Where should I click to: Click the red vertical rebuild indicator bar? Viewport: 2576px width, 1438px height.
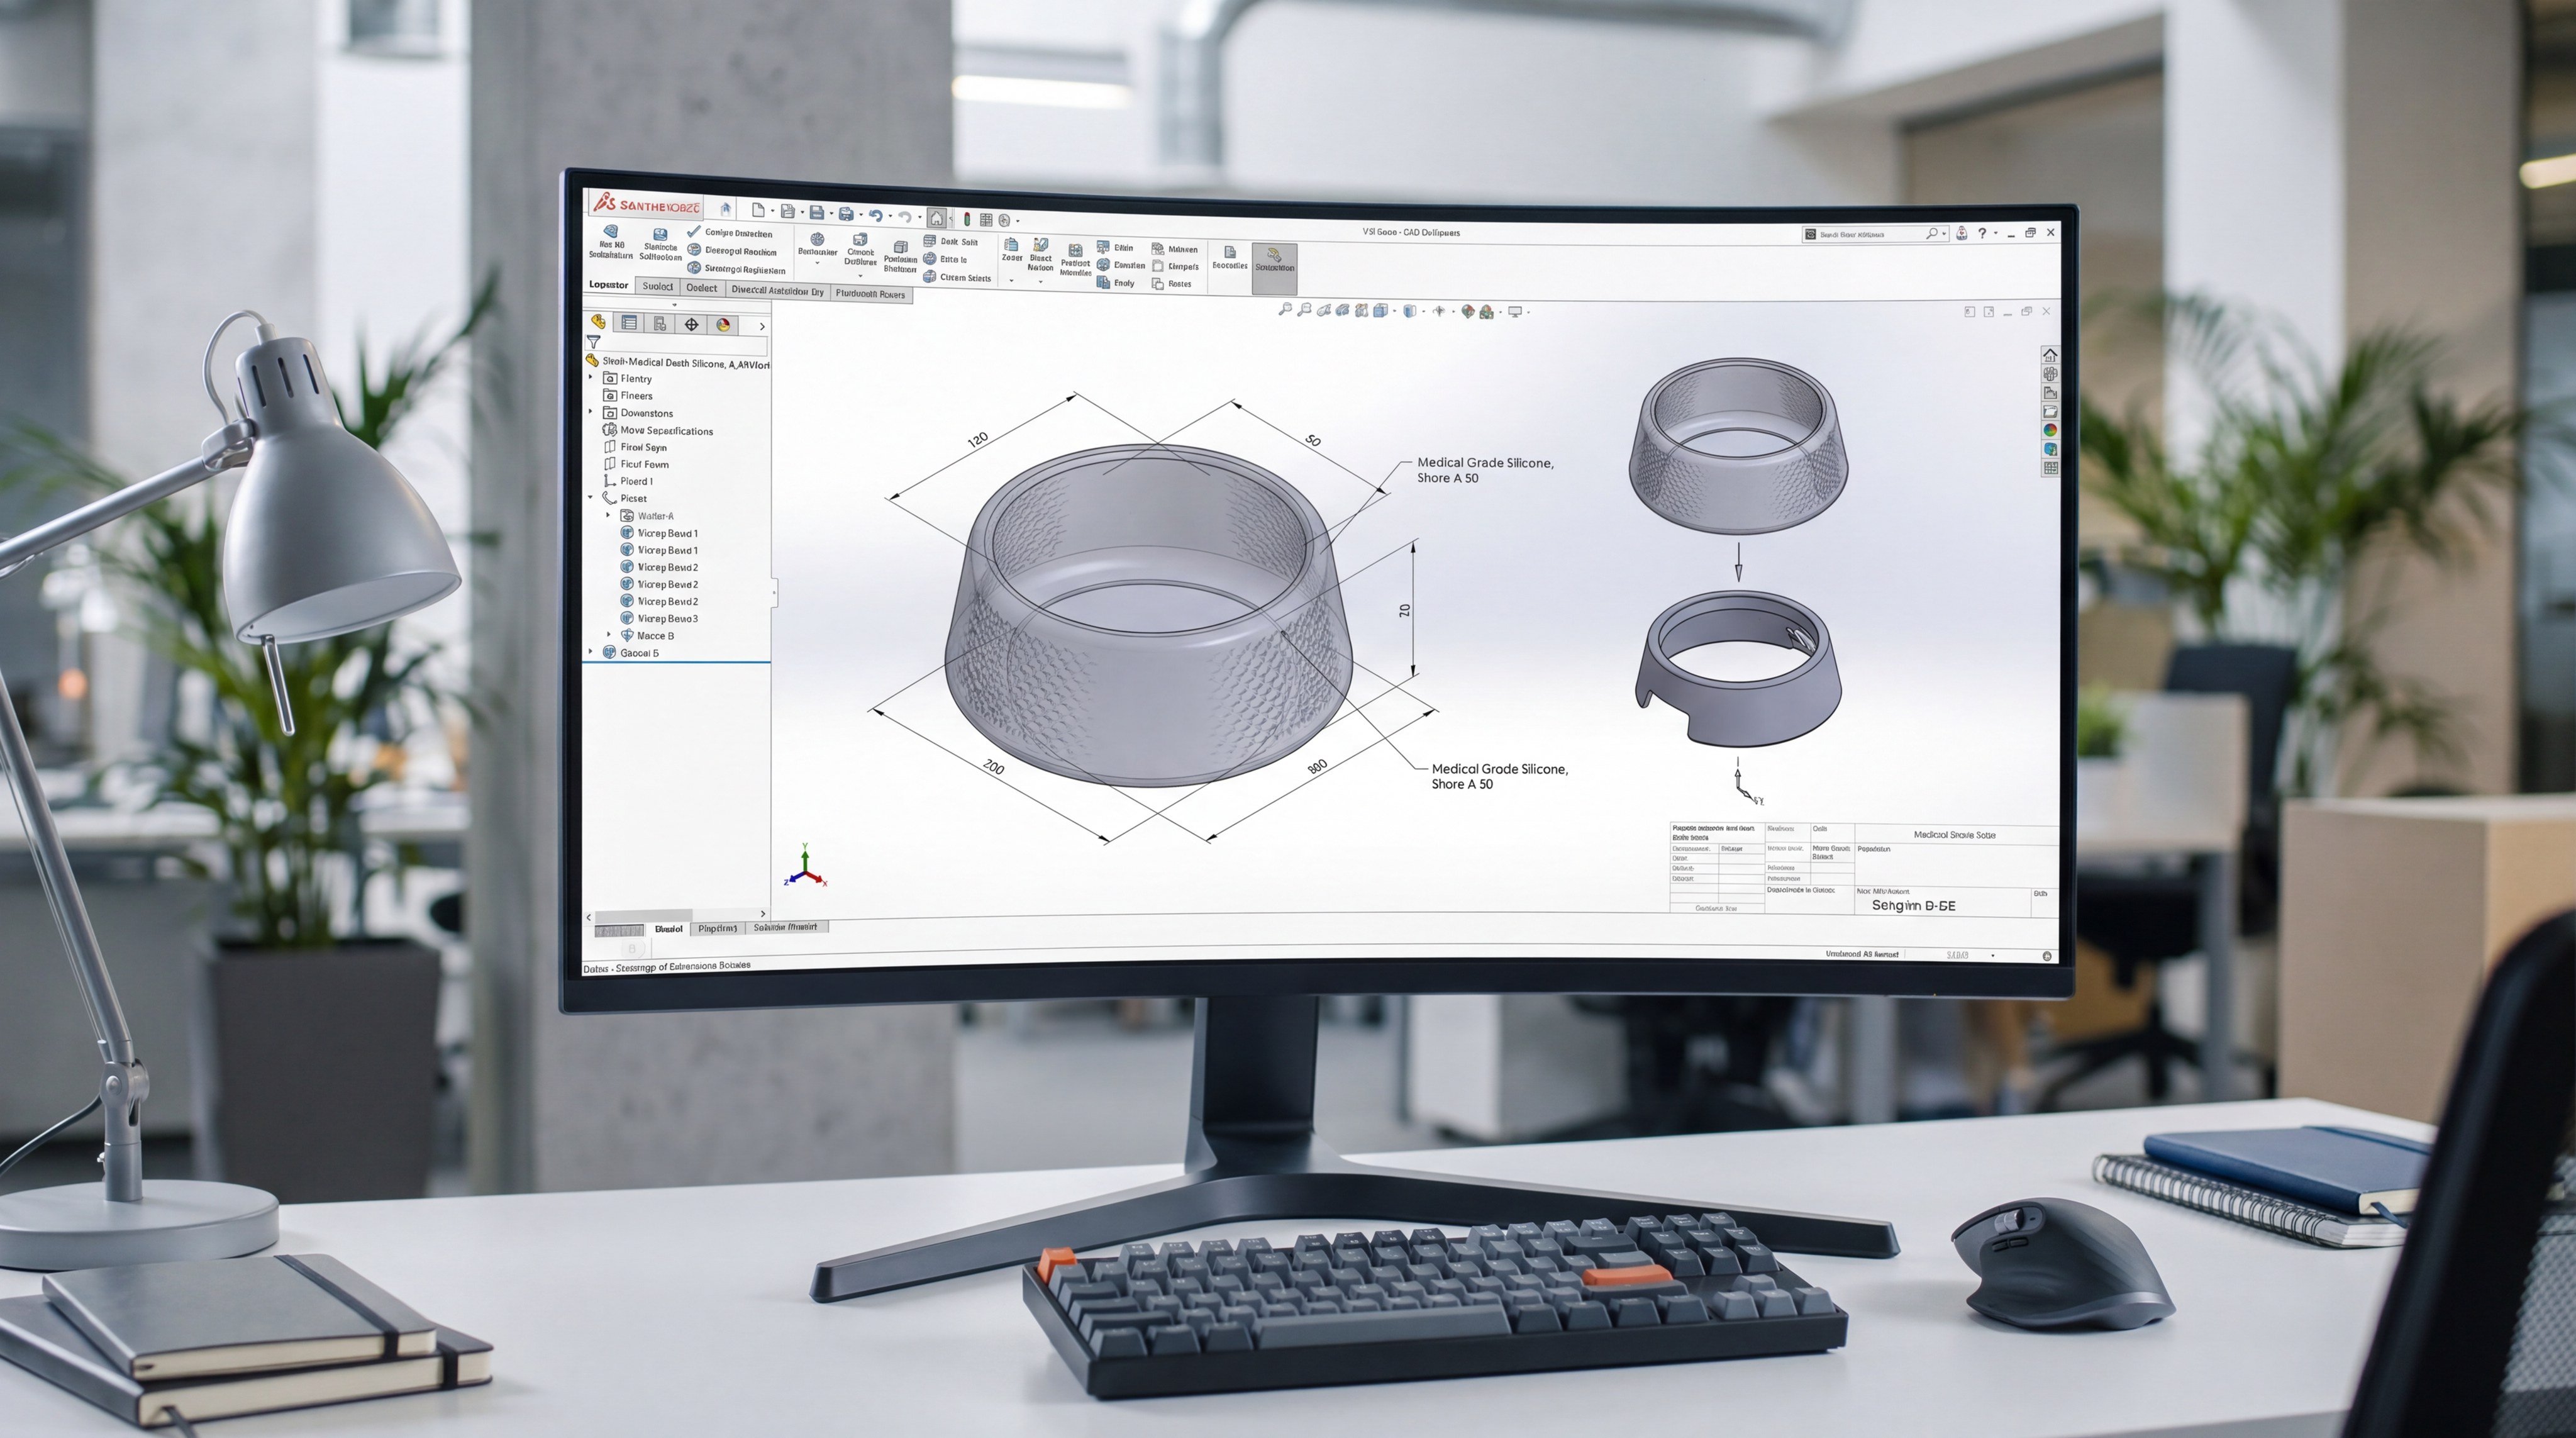coord(968,217)
